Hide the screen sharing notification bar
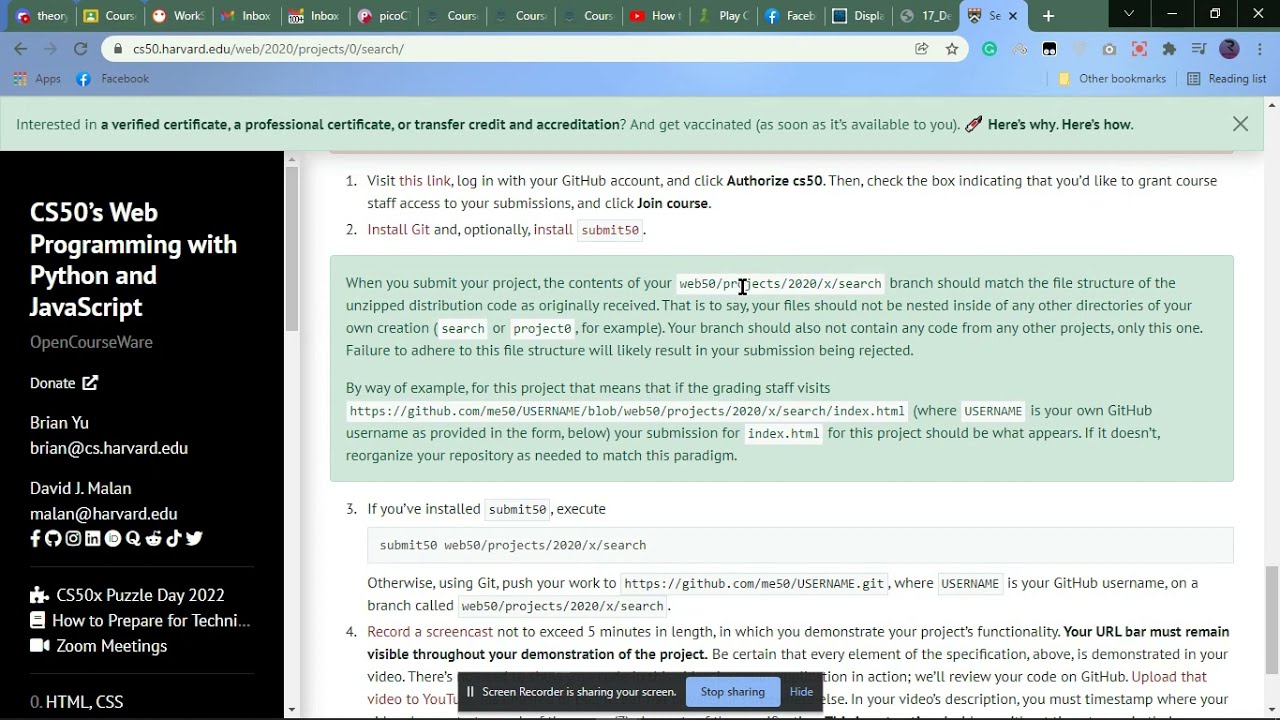 click(801, 692)
